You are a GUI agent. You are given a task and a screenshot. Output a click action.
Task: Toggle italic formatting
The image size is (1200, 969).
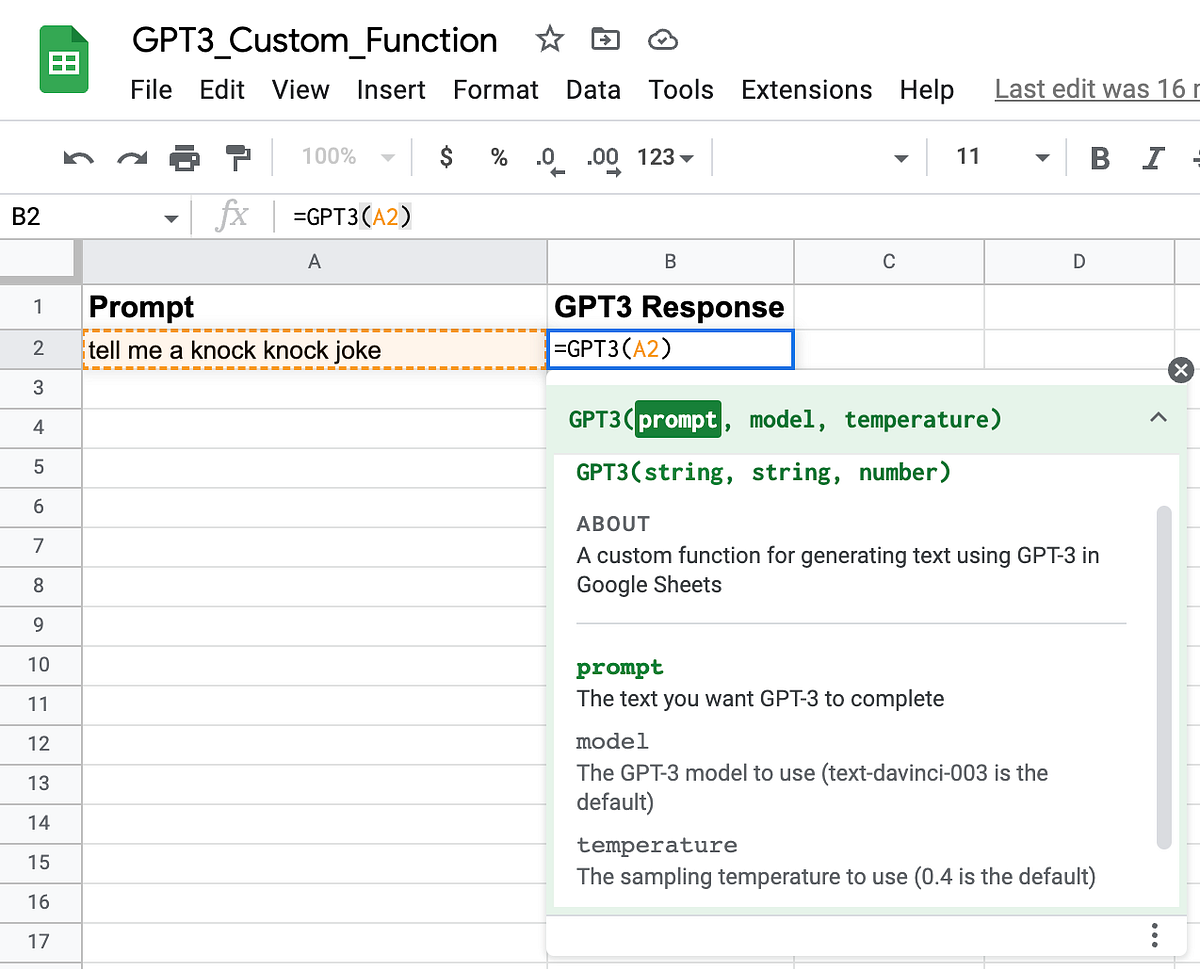click(x=1153, y=157)
